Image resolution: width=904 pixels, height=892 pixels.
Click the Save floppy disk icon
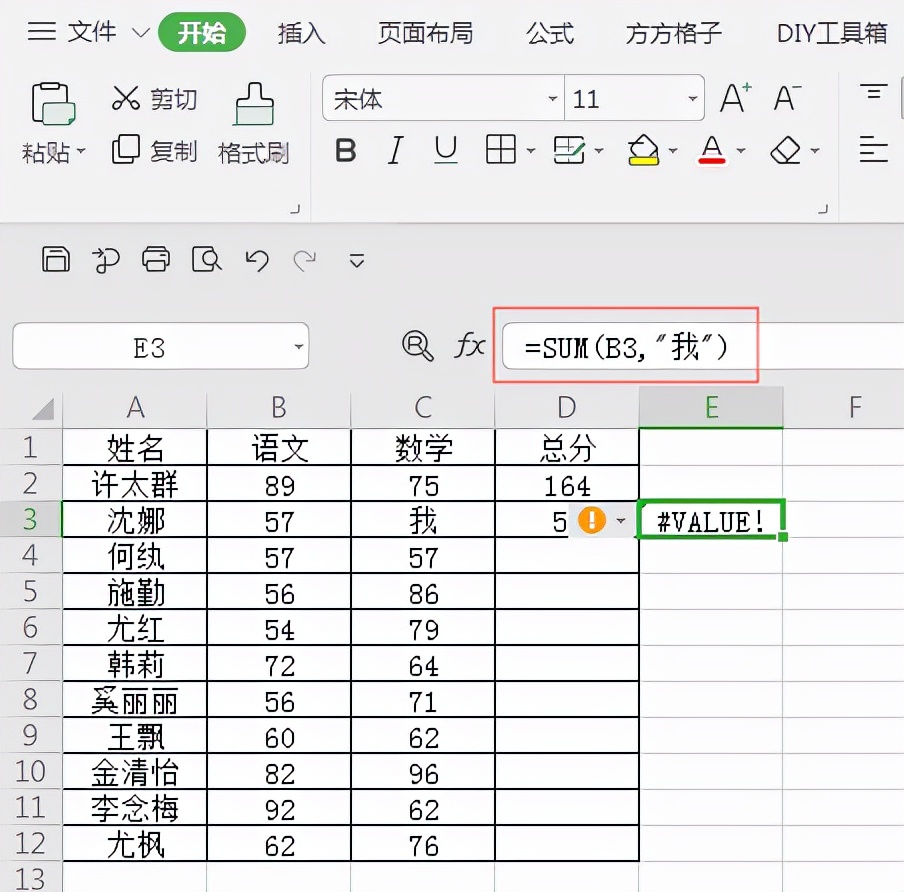pyautogui.click(x=56, y=259)
